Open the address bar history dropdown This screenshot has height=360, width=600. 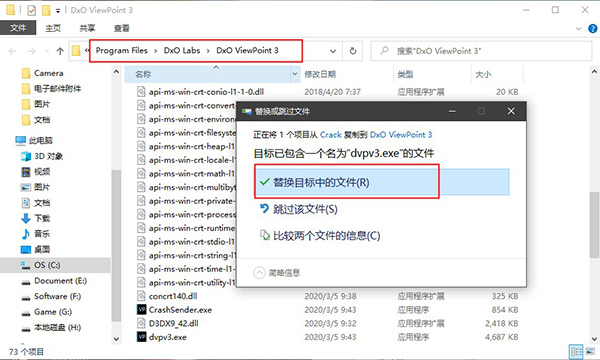tap(333, 51)
